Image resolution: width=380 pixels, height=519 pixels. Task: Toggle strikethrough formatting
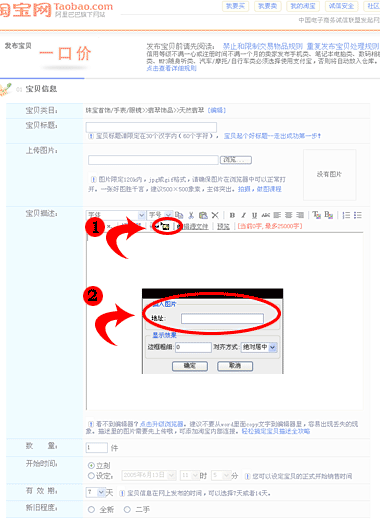point(266,215)
